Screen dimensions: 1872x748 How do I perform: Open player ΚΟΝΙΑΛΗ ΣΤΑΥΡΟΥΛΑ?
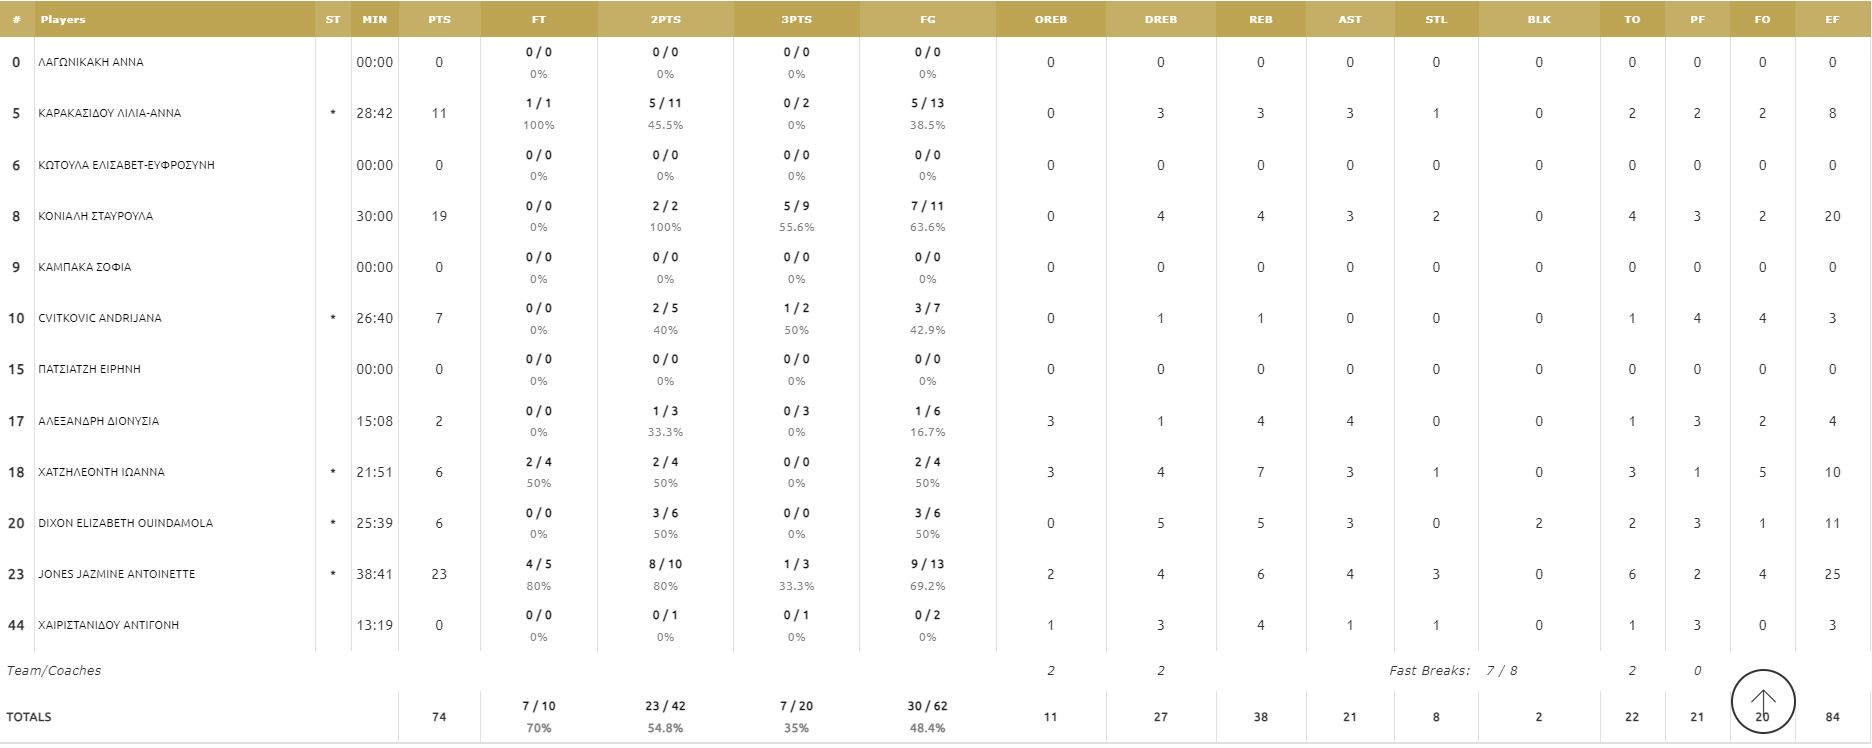tap(96, 216)
